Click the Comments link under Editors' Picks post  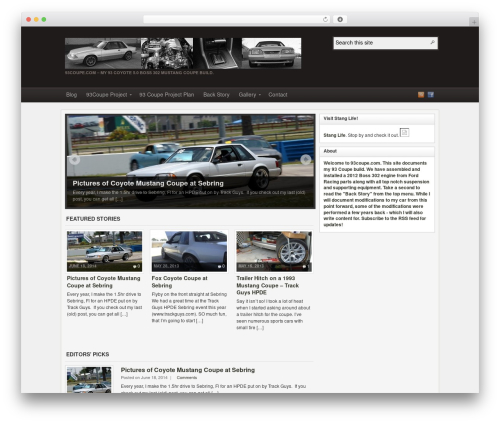pos(187,378)
